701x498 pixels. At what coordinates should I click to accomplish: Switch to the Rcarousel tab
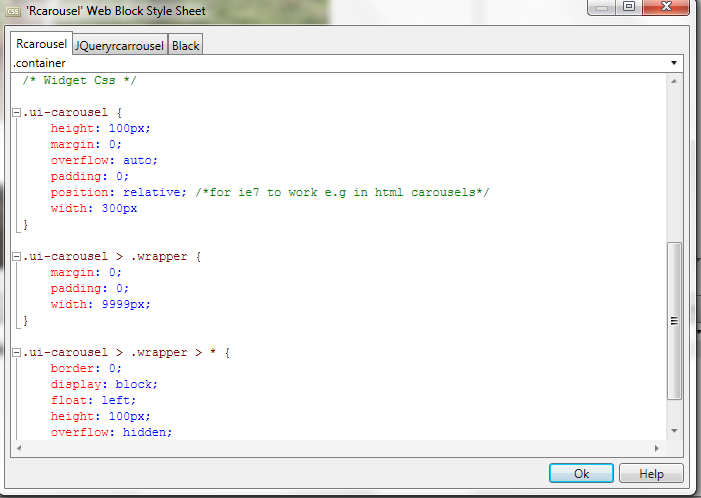pos(41,45)
